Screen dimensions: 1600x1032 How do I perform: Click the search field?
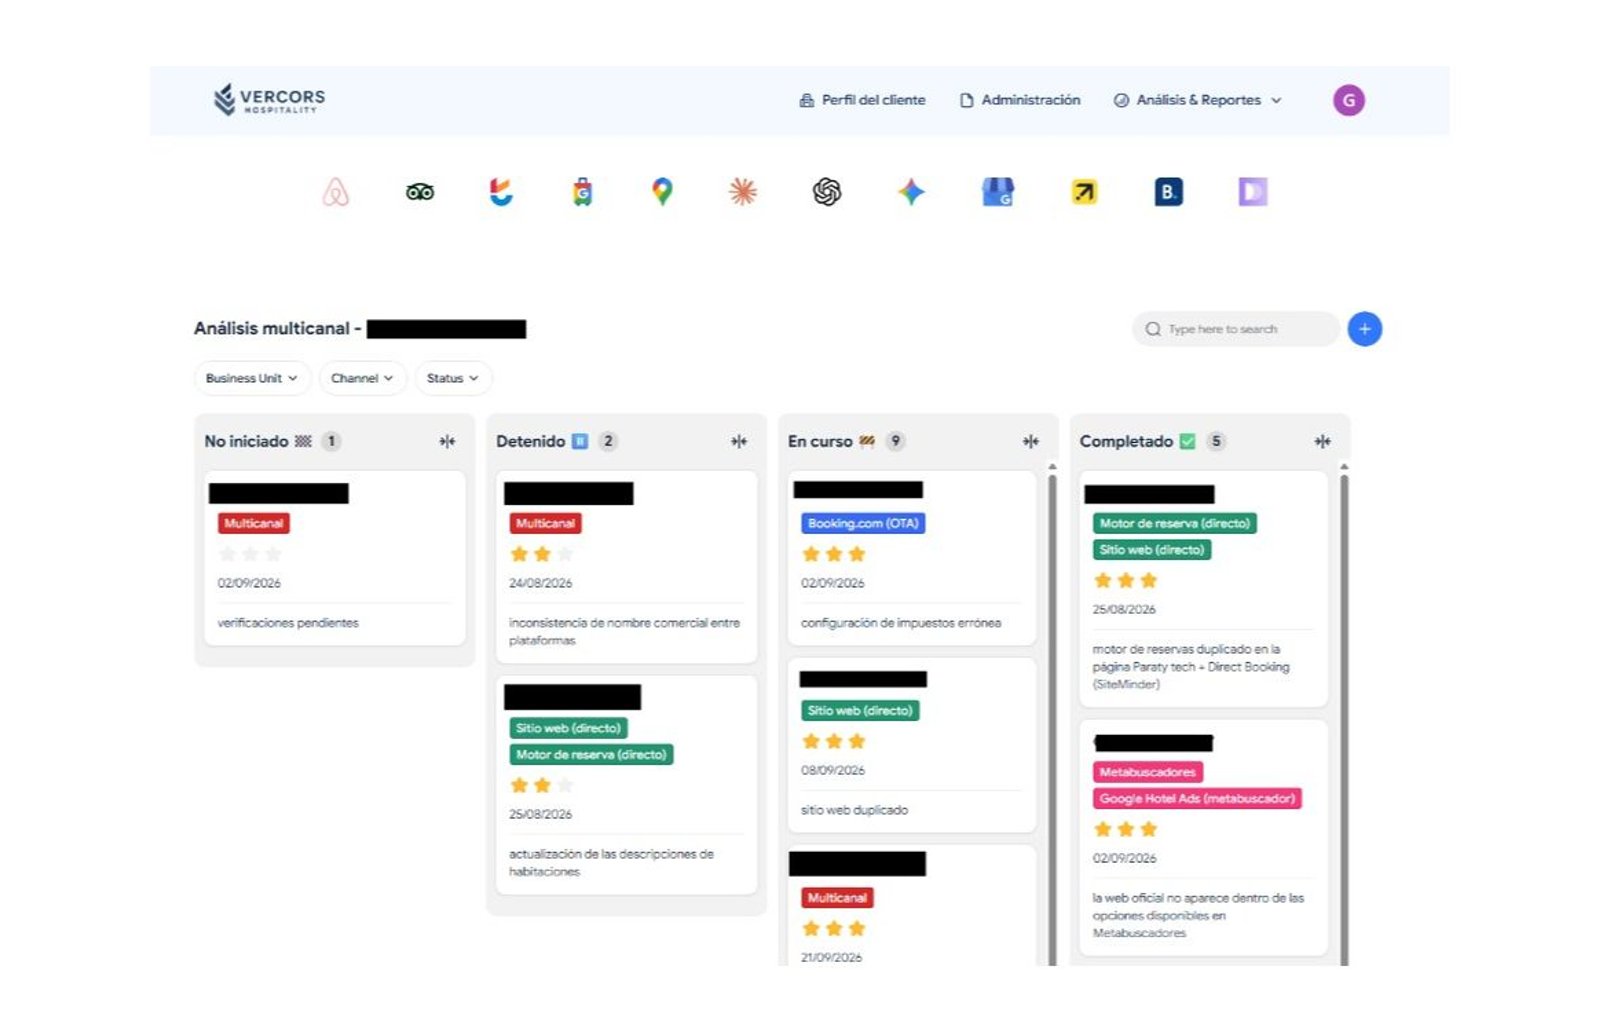1235,329
